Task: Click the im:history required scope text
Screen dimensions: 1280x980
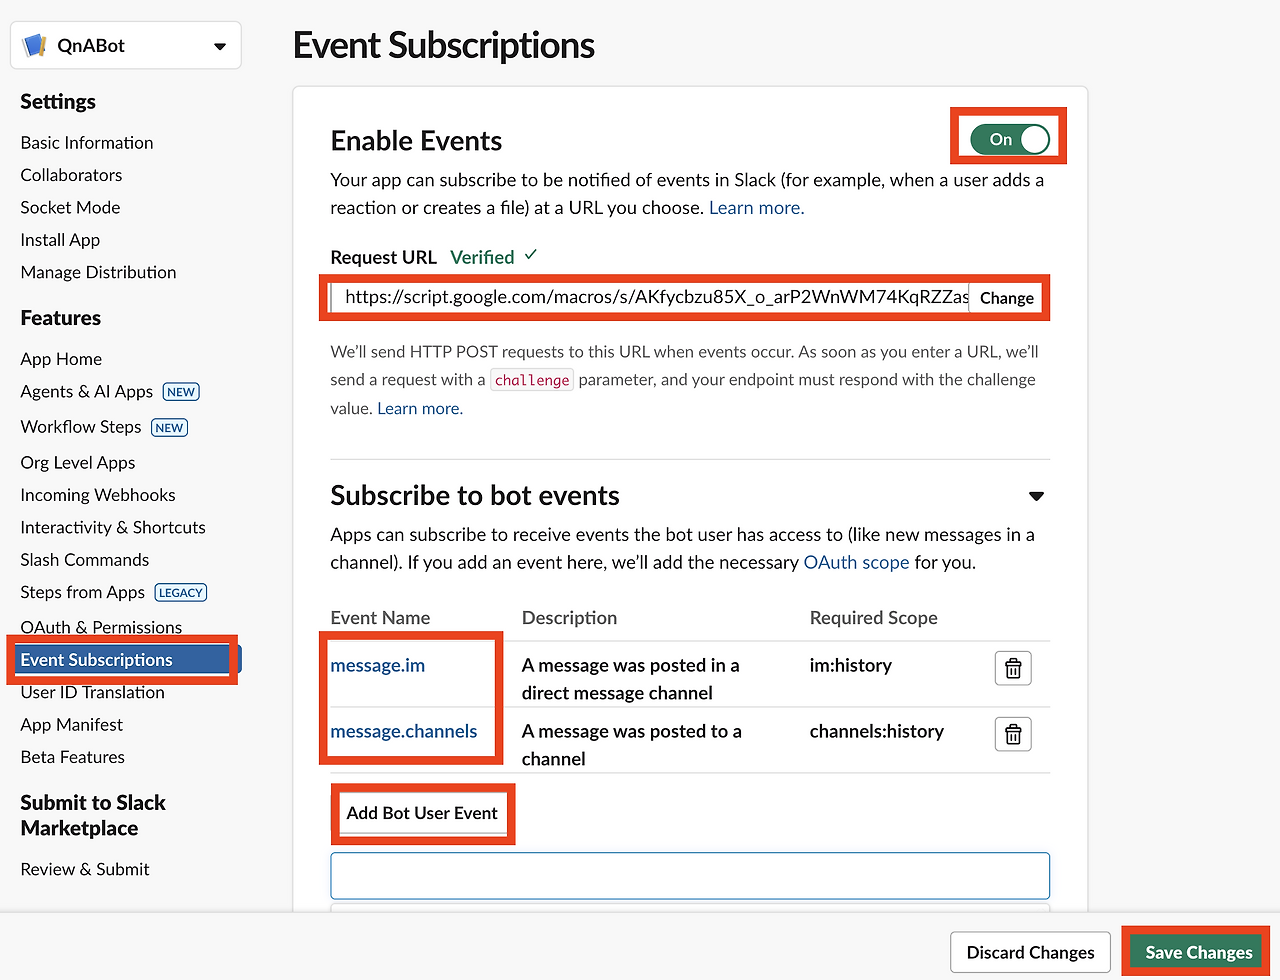Action: [x=851, y=666]
